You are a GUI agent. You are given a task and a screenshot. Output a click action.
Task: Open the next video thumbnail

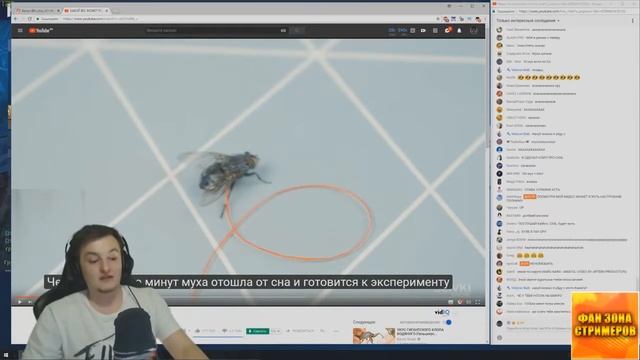(x=374, y=336)
